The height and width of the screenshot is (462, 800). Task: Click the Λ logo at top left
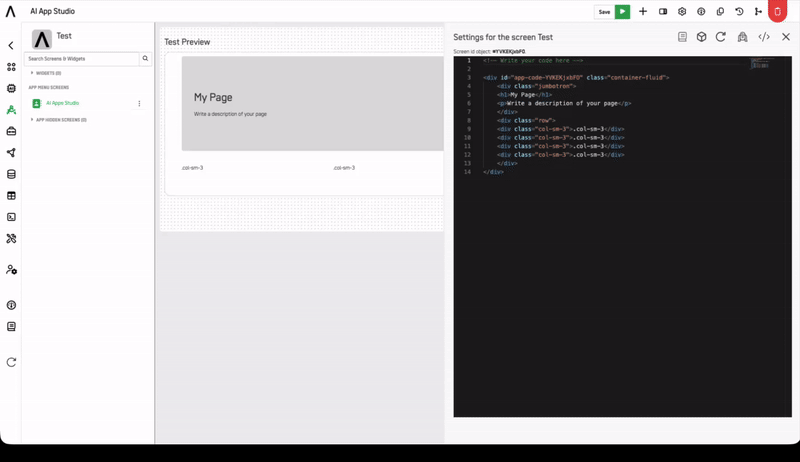pos(10,11)
